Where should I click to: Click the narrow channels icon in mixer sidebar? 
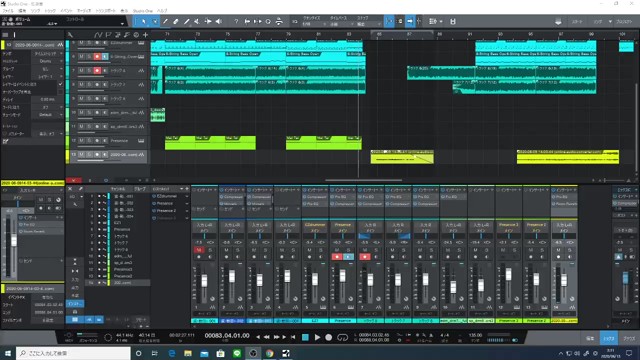click(x=75, y=271)
